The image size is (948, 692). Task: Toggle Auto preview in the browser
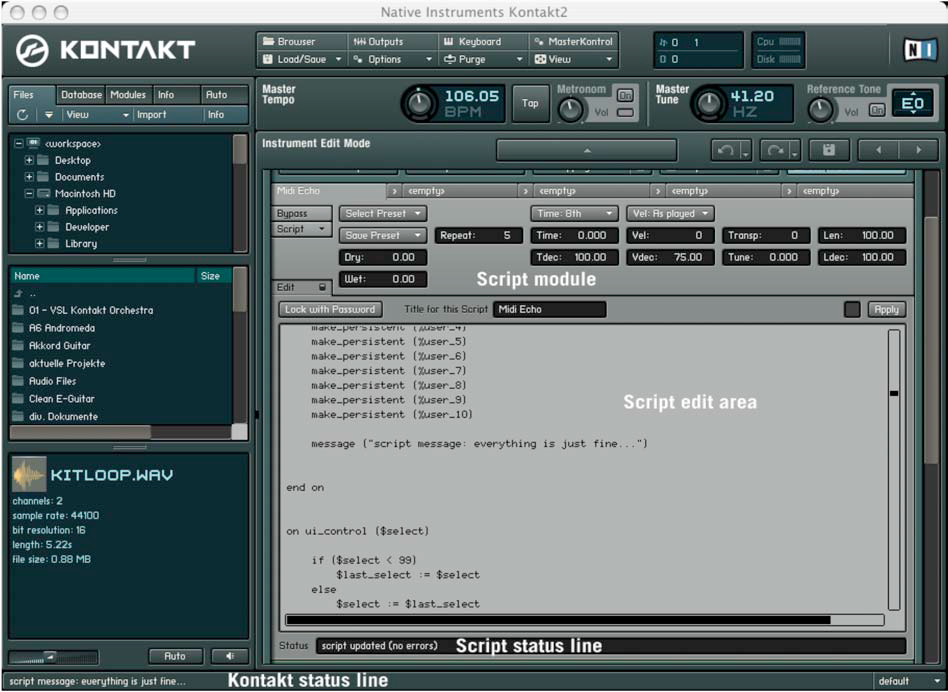pyautogui.click(x=175, y=656)
